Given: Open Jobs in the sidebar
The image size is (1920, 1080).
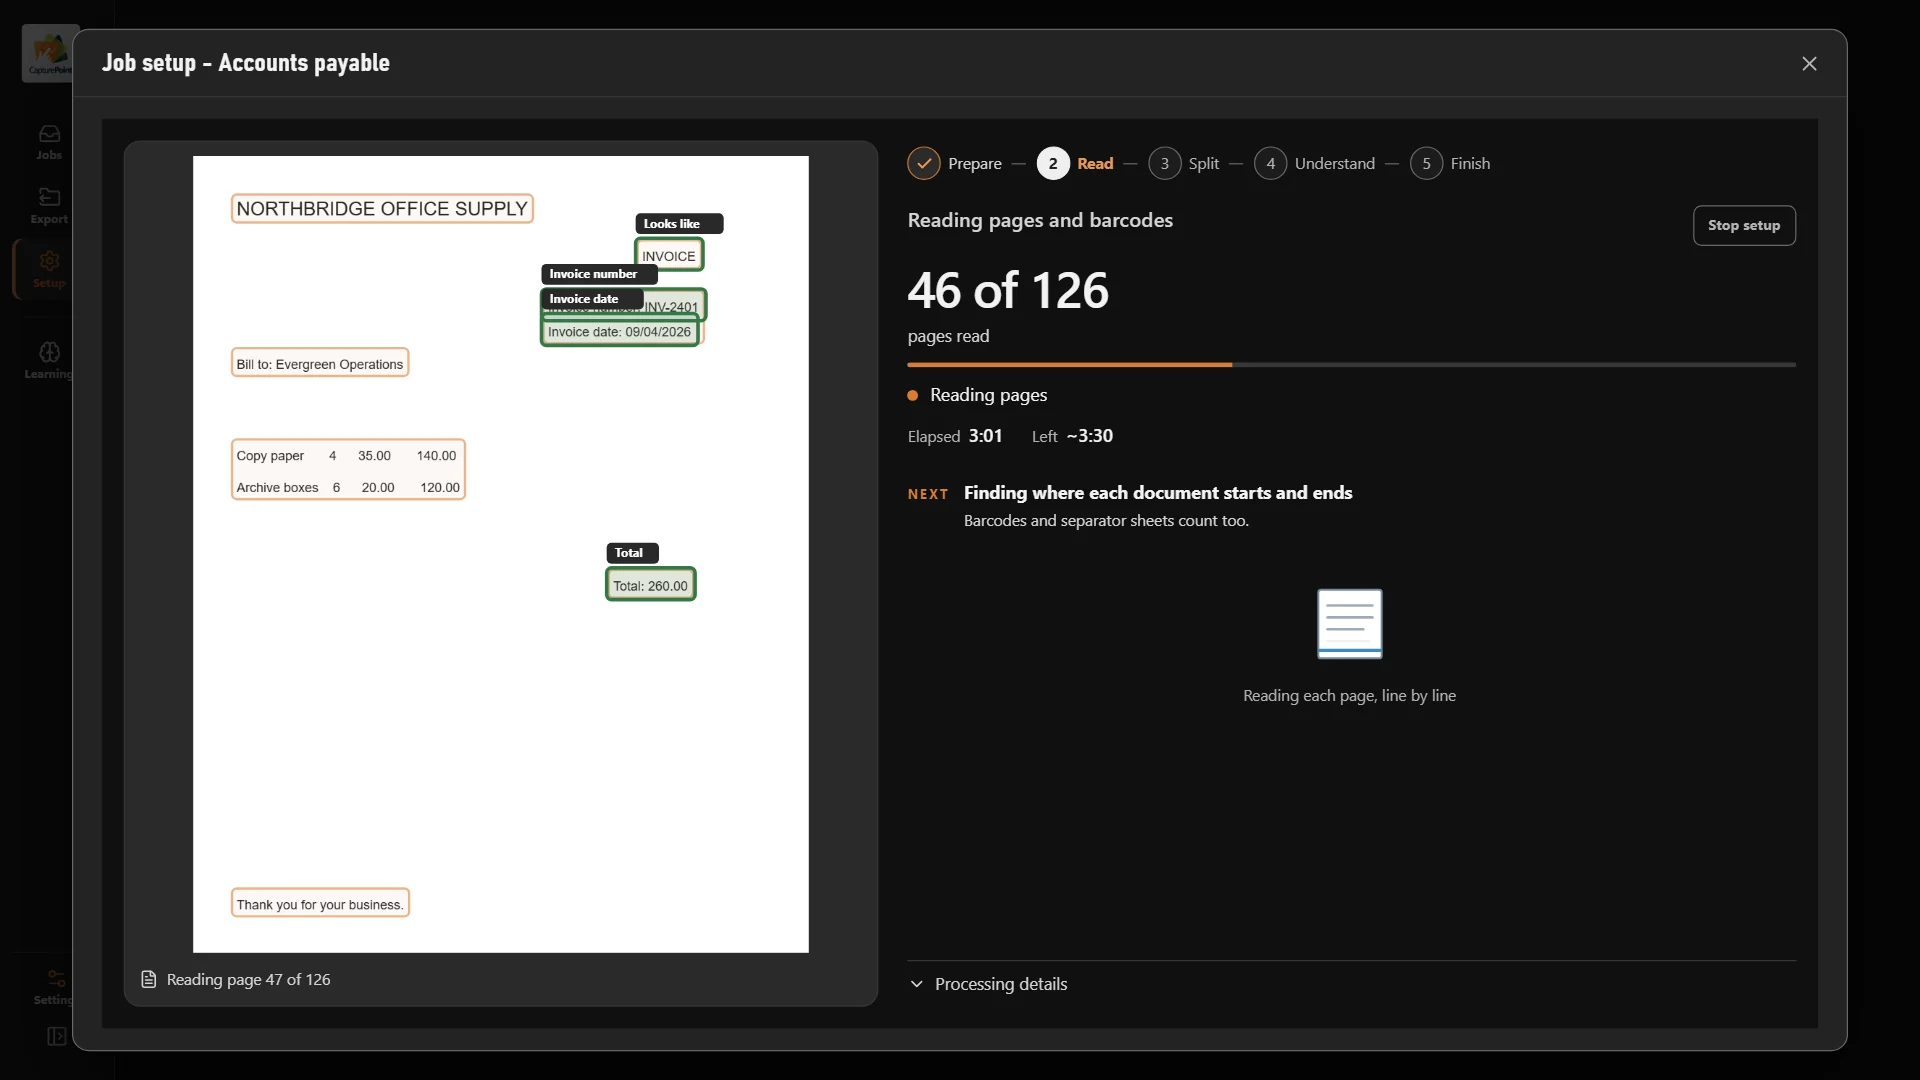Looking at the screenshot, I should (49, 141).
